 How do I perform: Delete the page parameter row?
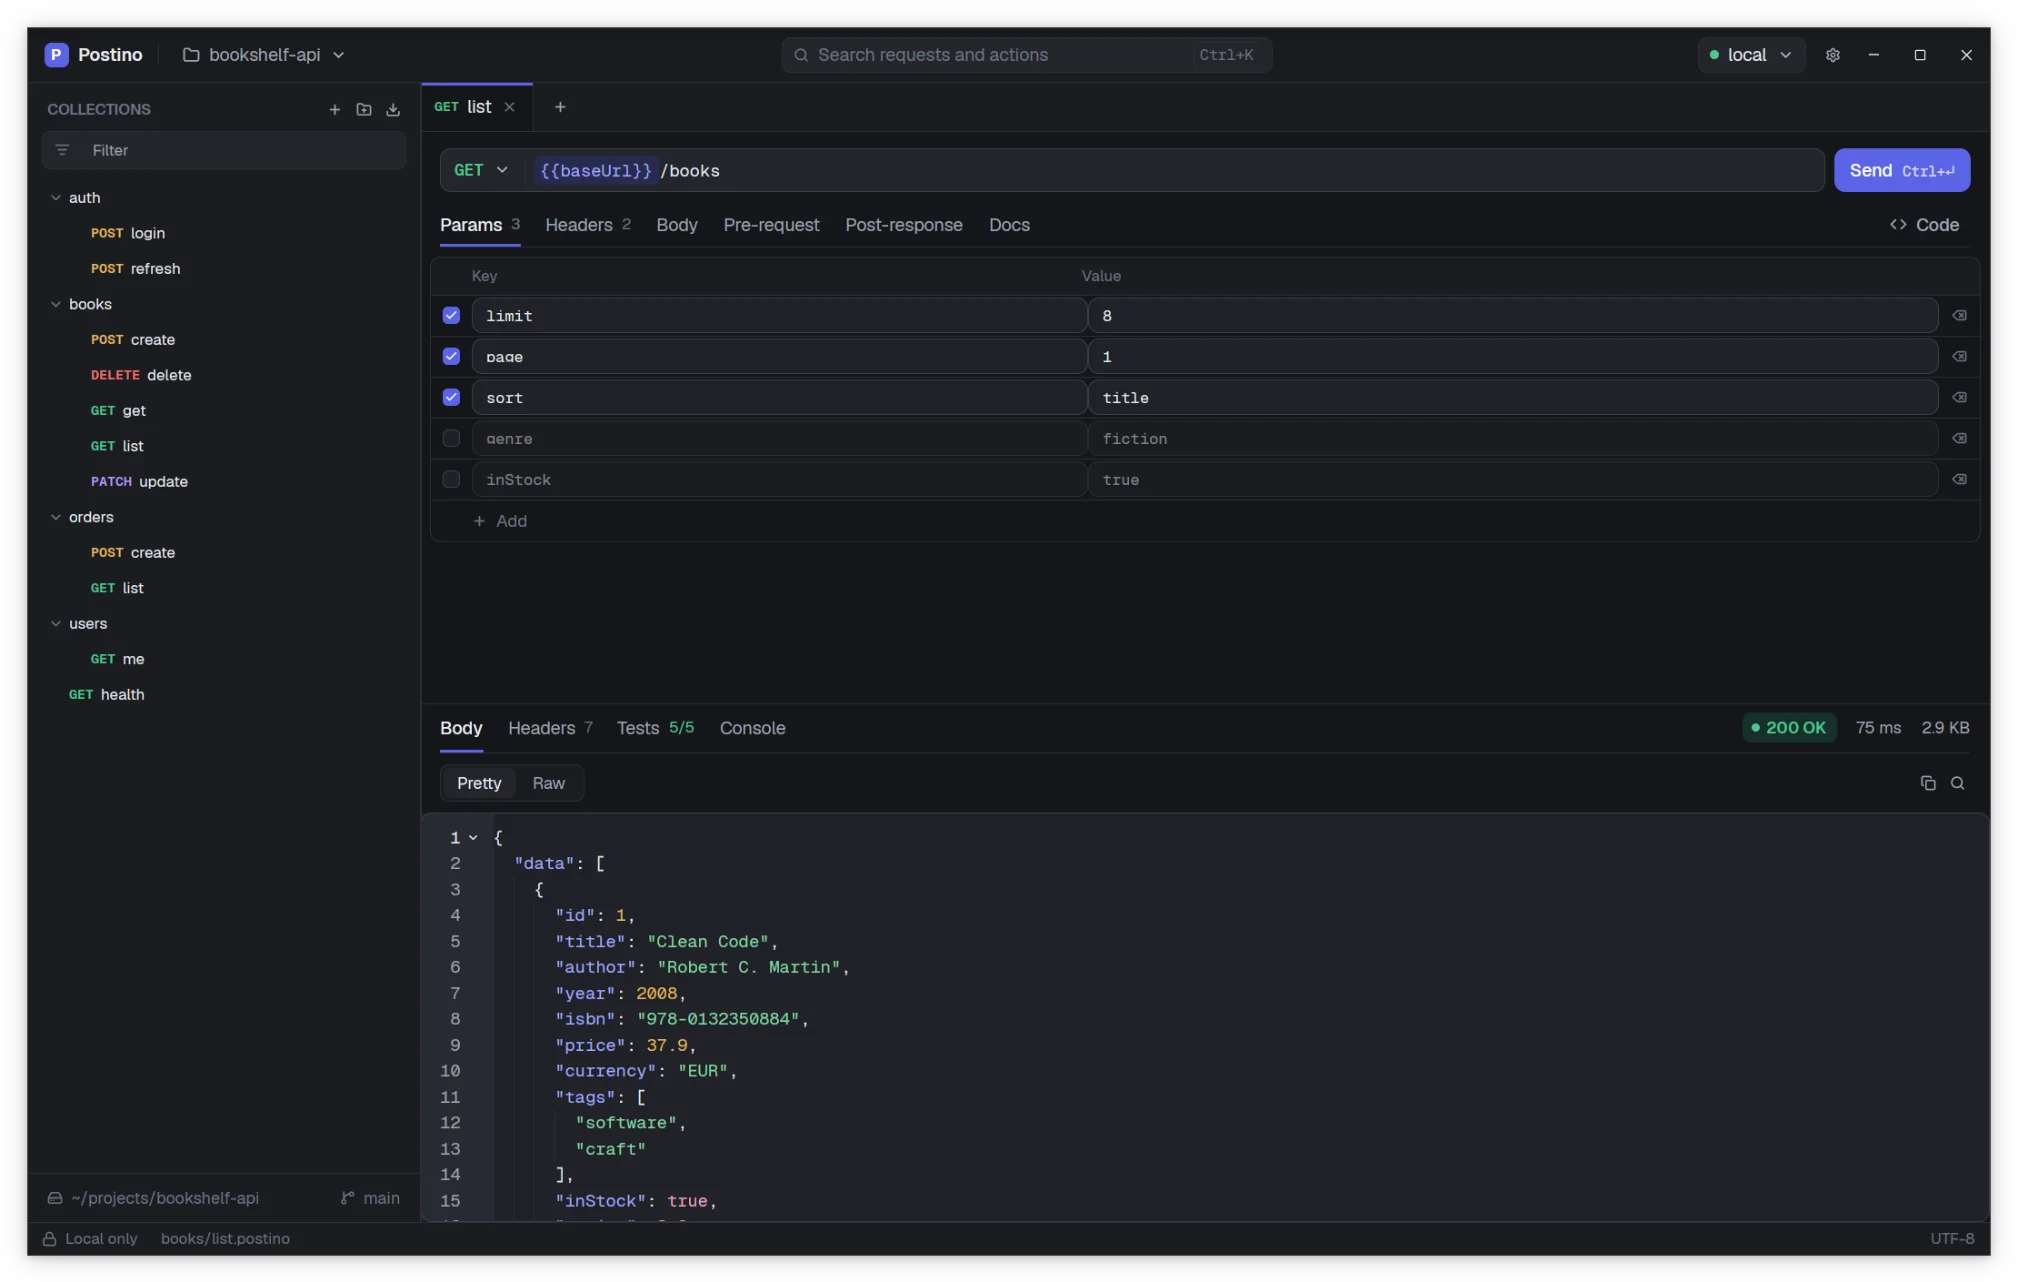1959,356
